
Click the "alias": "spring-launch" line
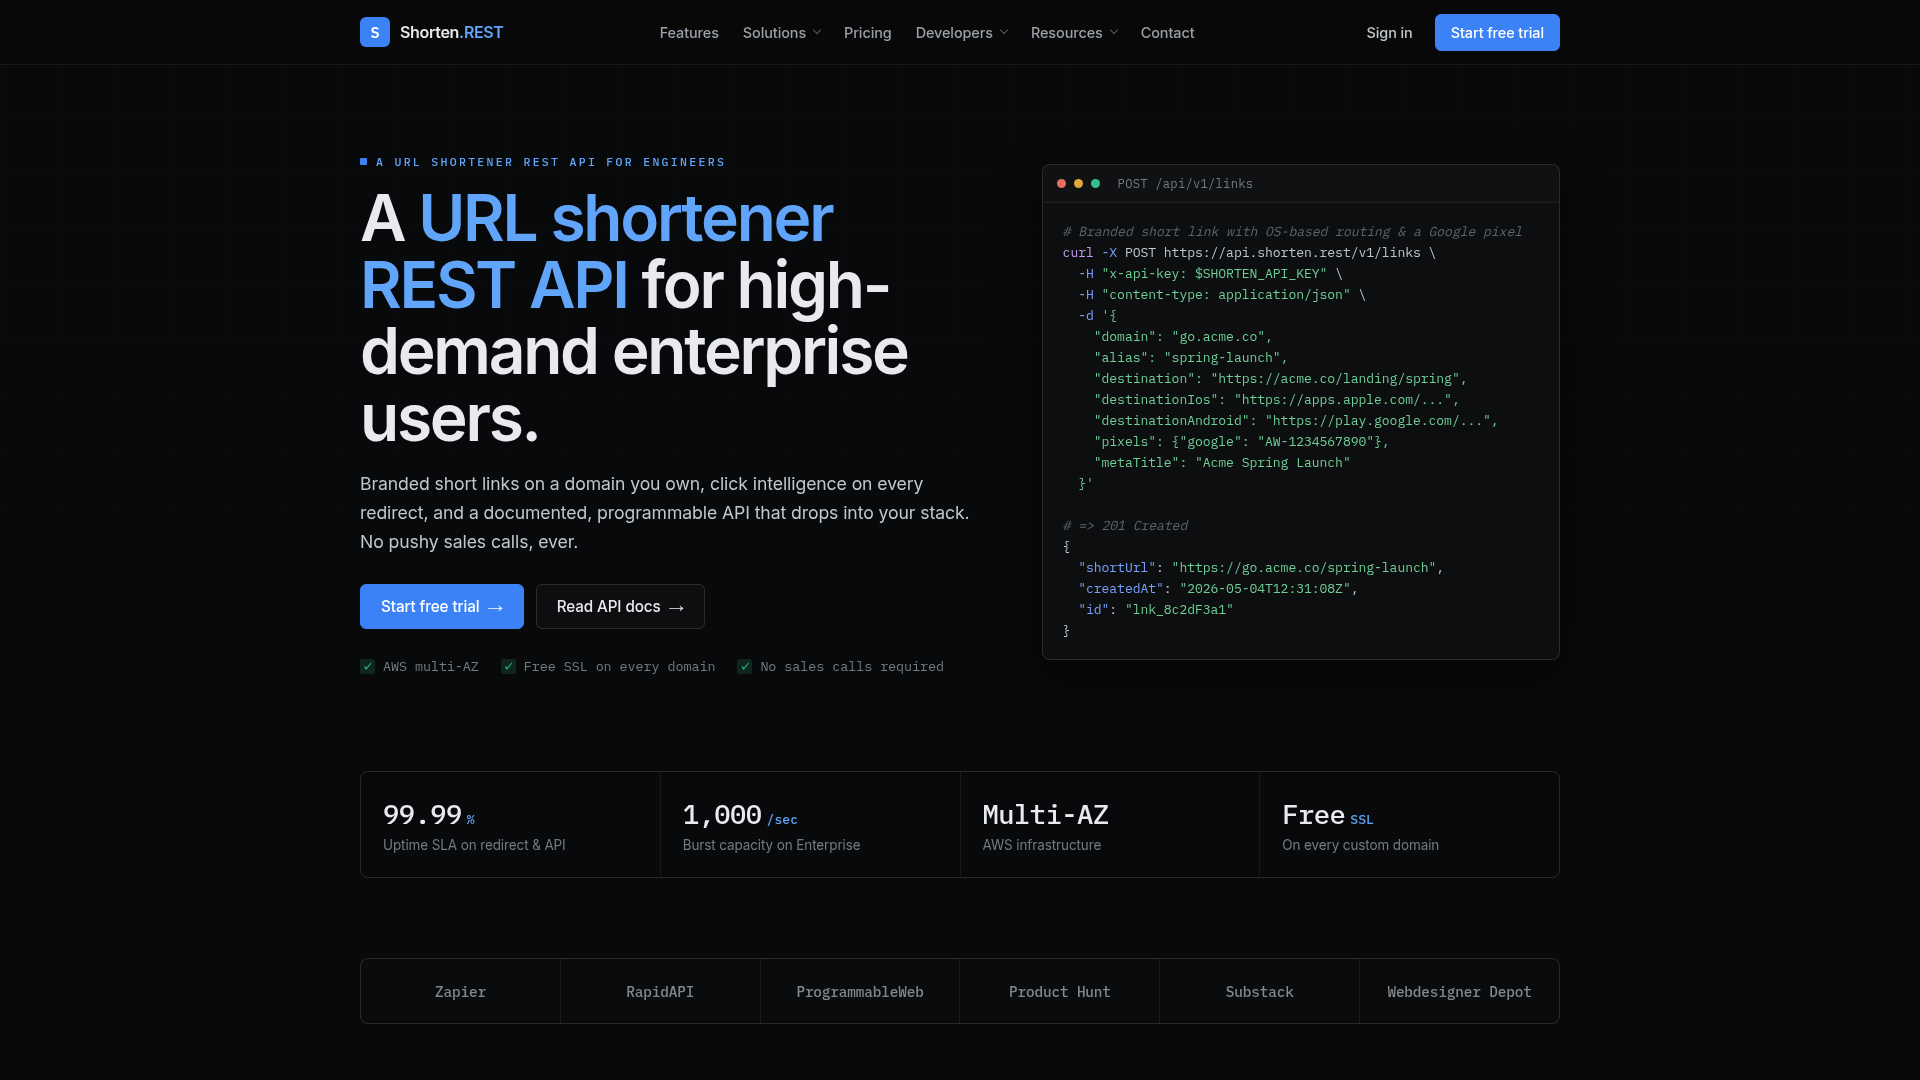1191,358
